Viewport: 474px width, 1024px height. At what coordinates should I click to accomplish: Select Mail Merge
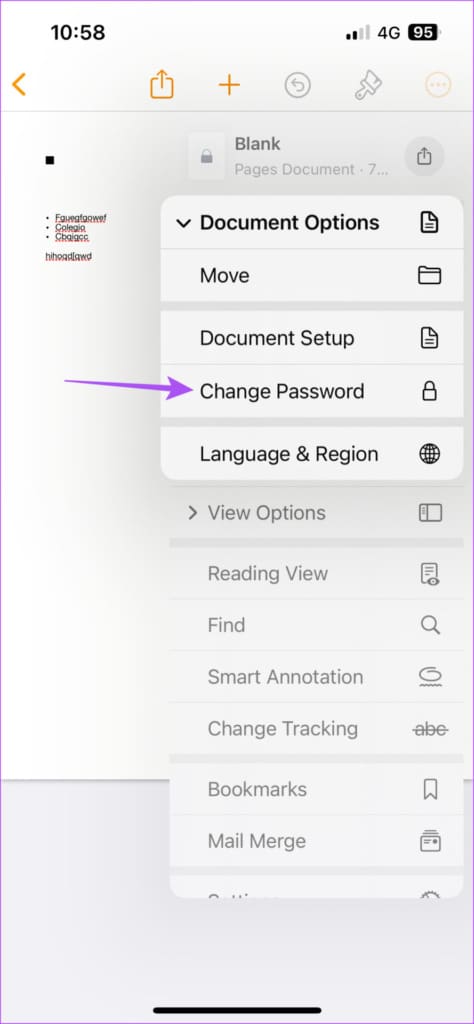[316, 841]
